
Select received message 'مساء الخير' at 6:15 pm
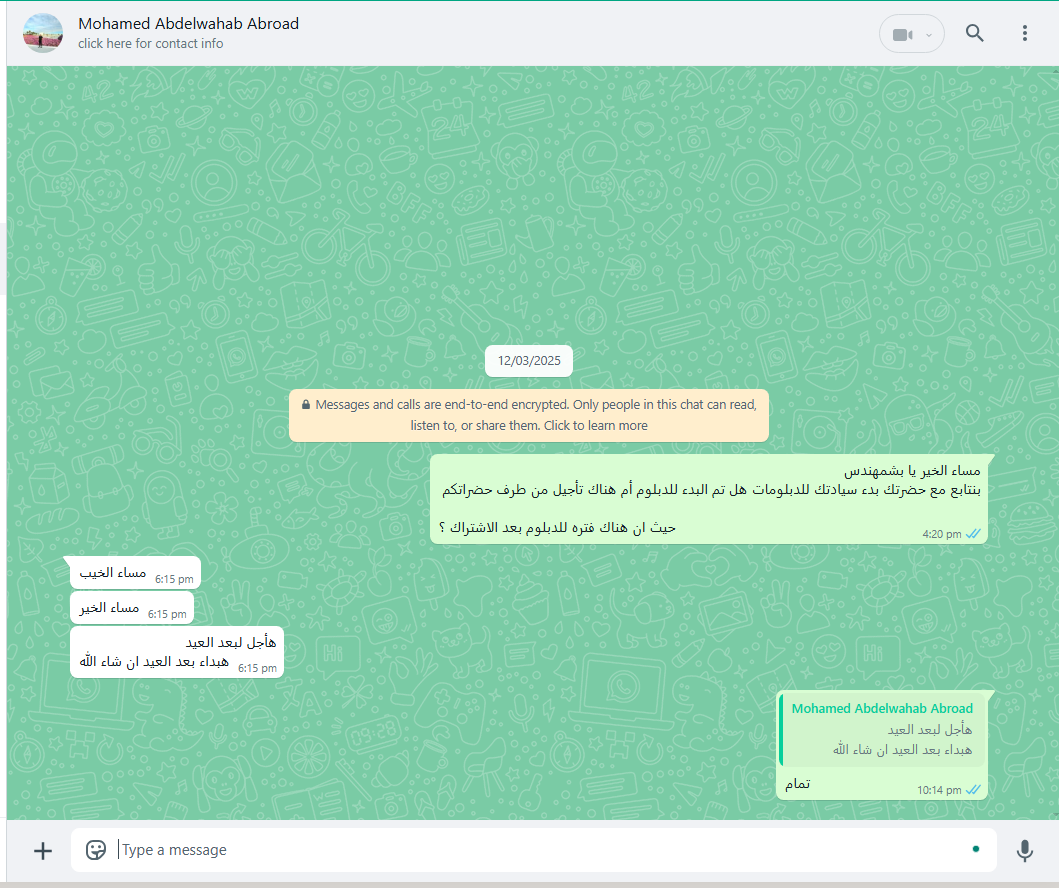point(132,608)
